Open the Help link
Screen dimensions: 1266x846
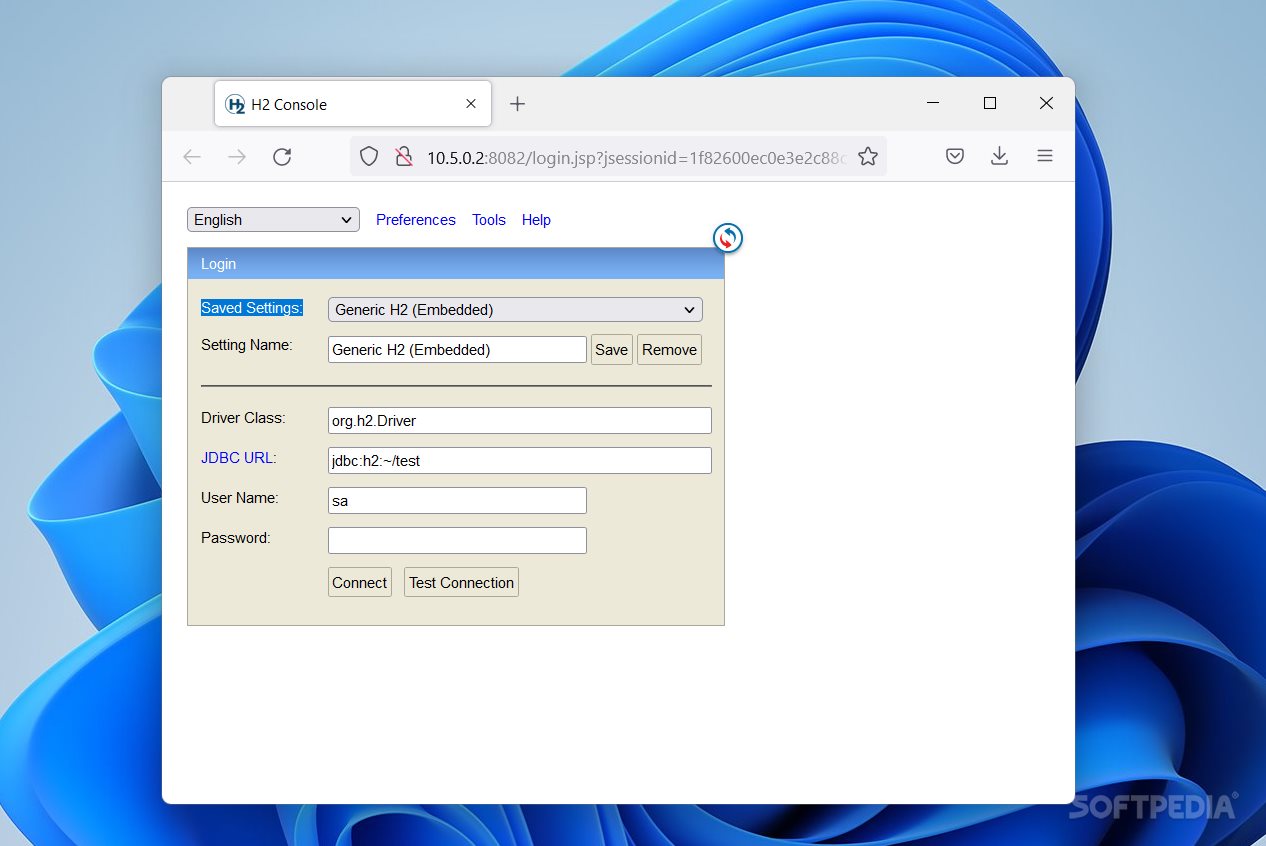(536, 220)
